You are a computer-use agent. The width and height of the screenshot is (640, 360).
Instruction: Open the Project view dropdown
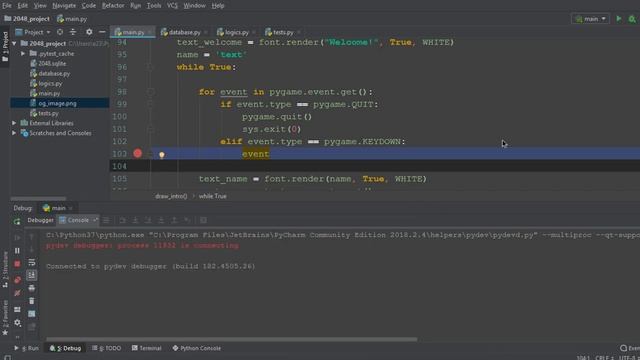point(33,32)
